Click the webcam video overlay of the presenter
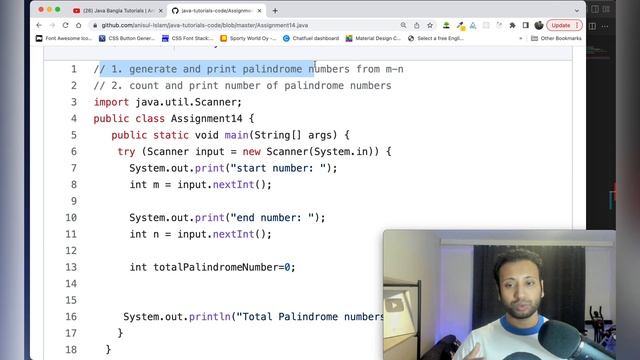 tap(499, 295)
